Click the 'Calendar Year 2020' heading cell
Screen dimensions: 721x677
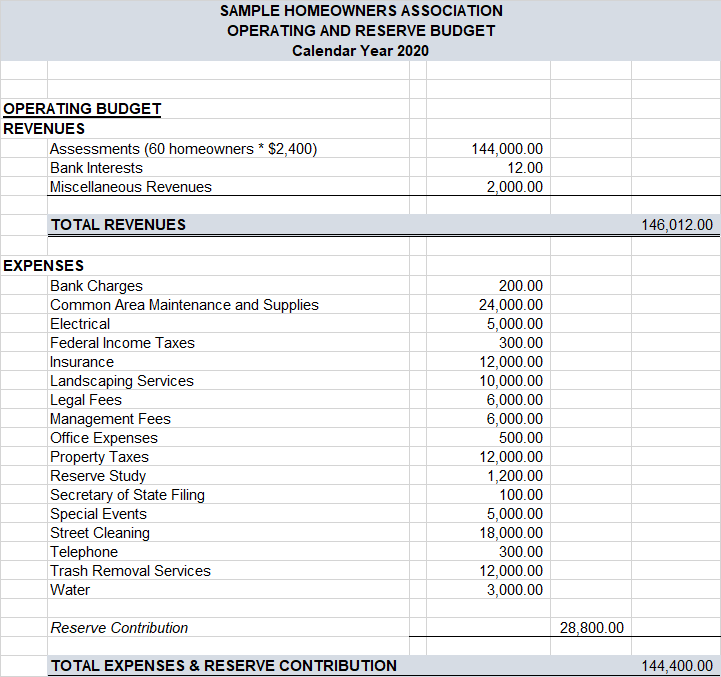[360, 51]
